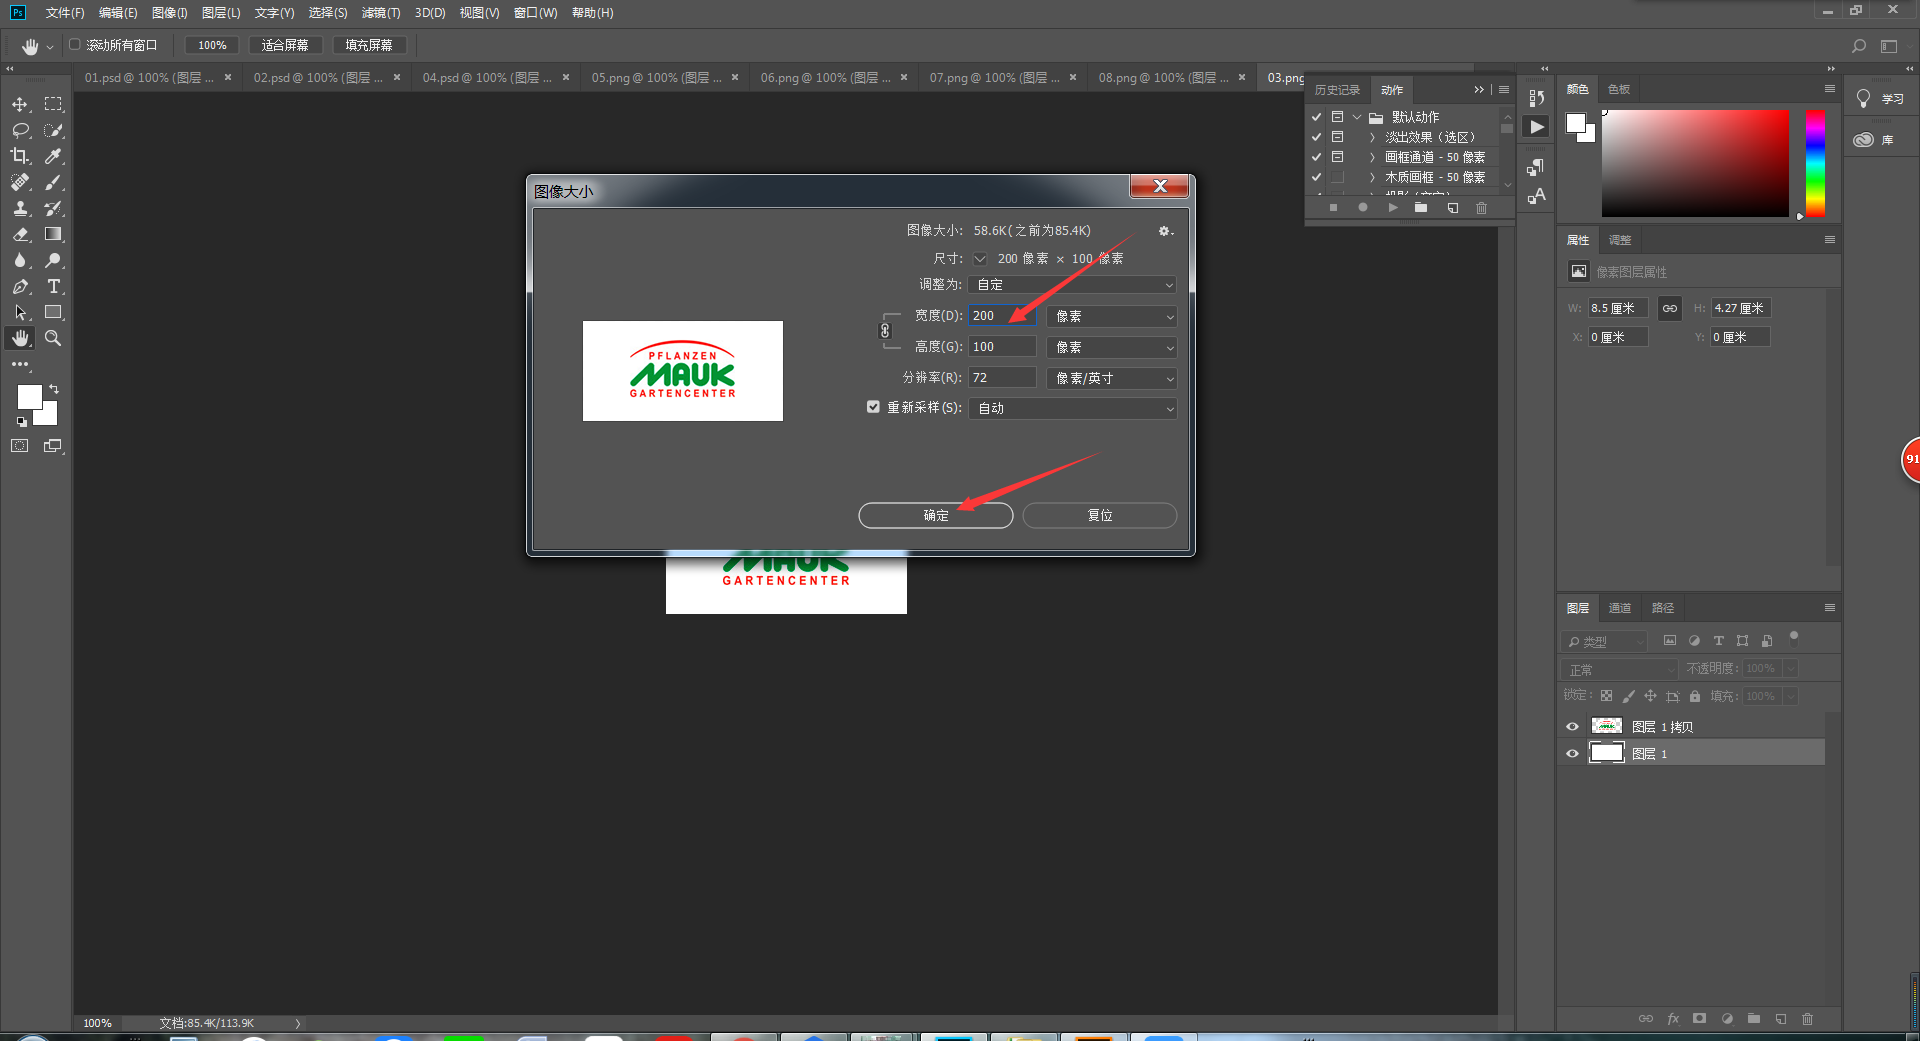Open the 调整为 (Fit To) dropdown

pos(1072,285)
